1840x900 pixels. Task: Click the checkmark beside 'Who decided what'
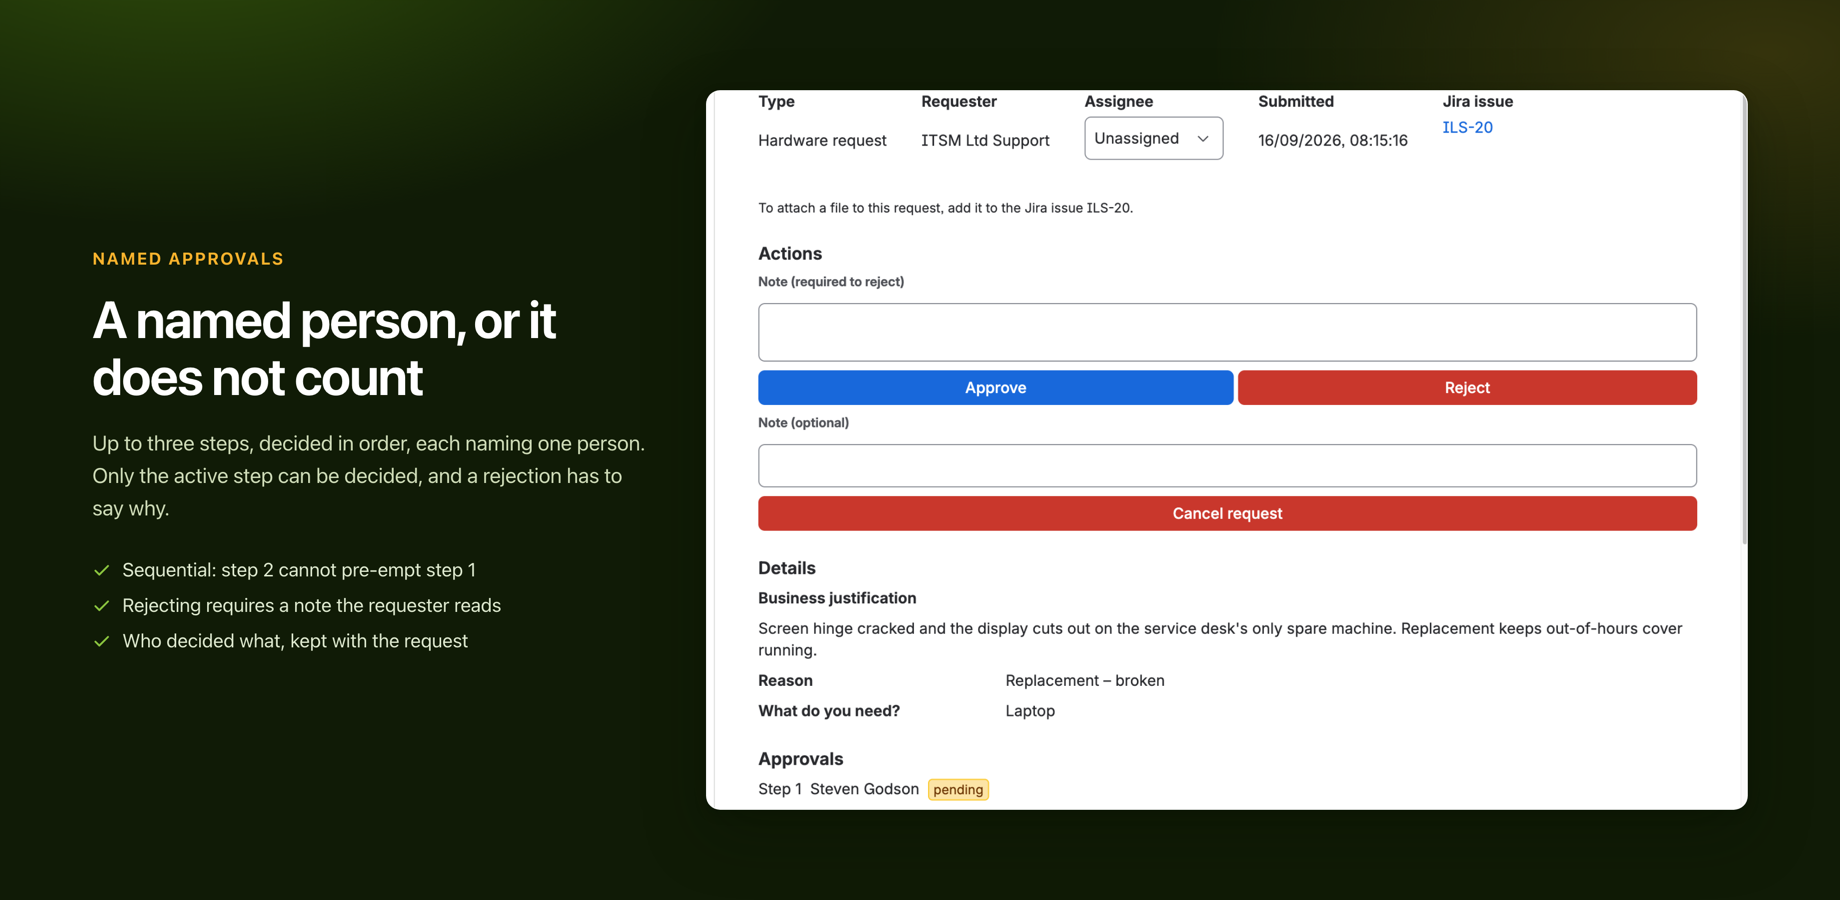(101, 641)
